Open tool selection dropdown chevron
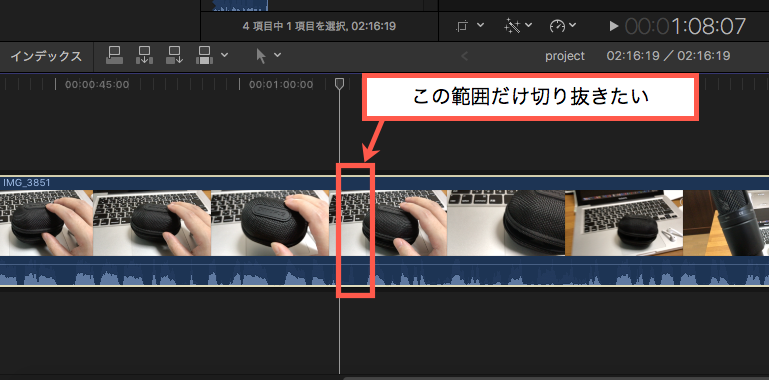769x380 pixels. click(278, 54)
